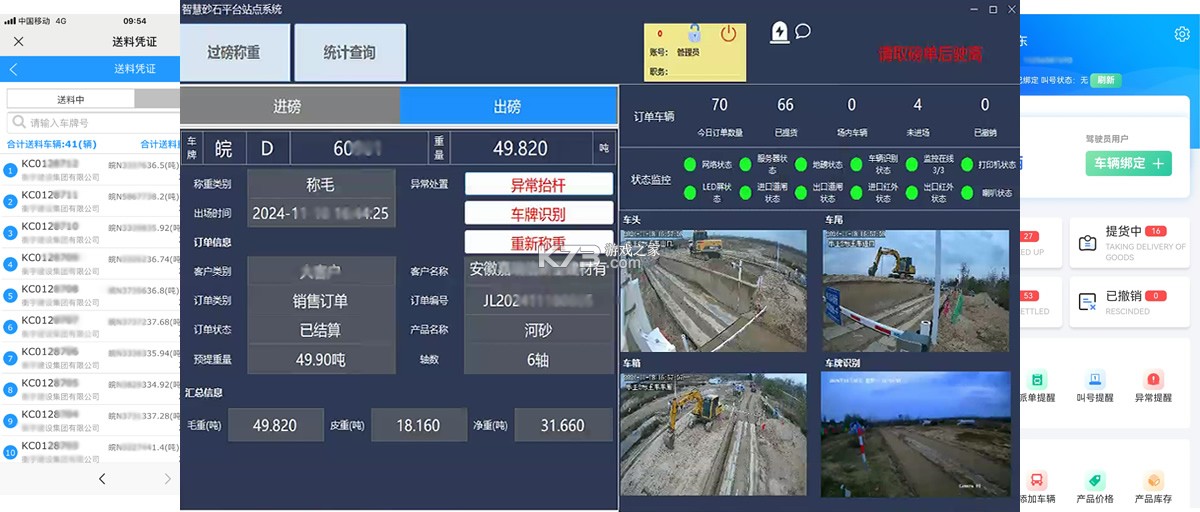Click the 产品名称 field showing 河砂
The height and width of the screenshot is (512, 1200).
[538, 330]
